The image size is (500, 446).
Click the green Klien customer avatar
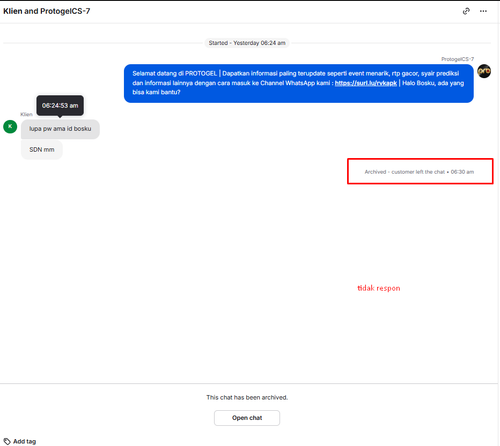tap(10, 127)
